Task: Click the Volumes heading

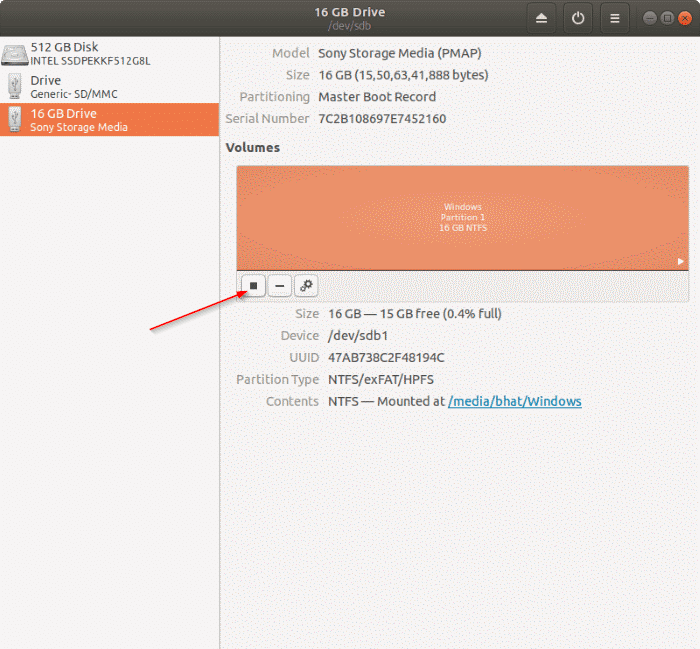Action: [x=253, y=148]
